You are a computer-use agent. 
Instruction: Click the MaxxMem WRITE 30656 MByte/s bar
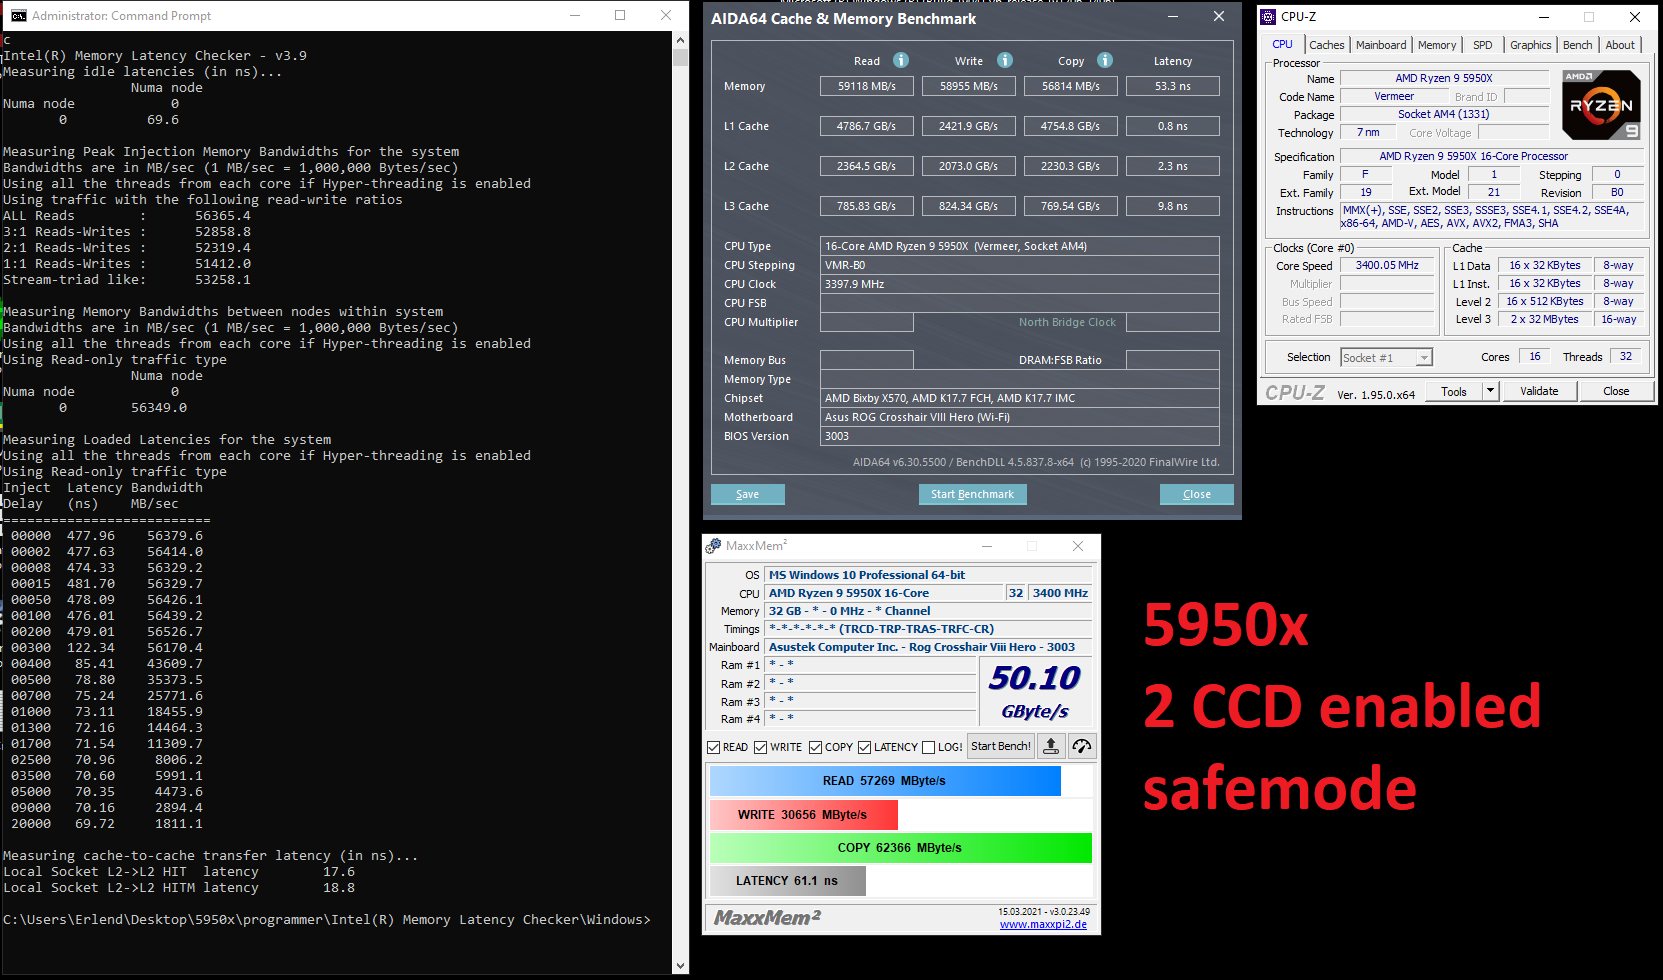(803, 815)
